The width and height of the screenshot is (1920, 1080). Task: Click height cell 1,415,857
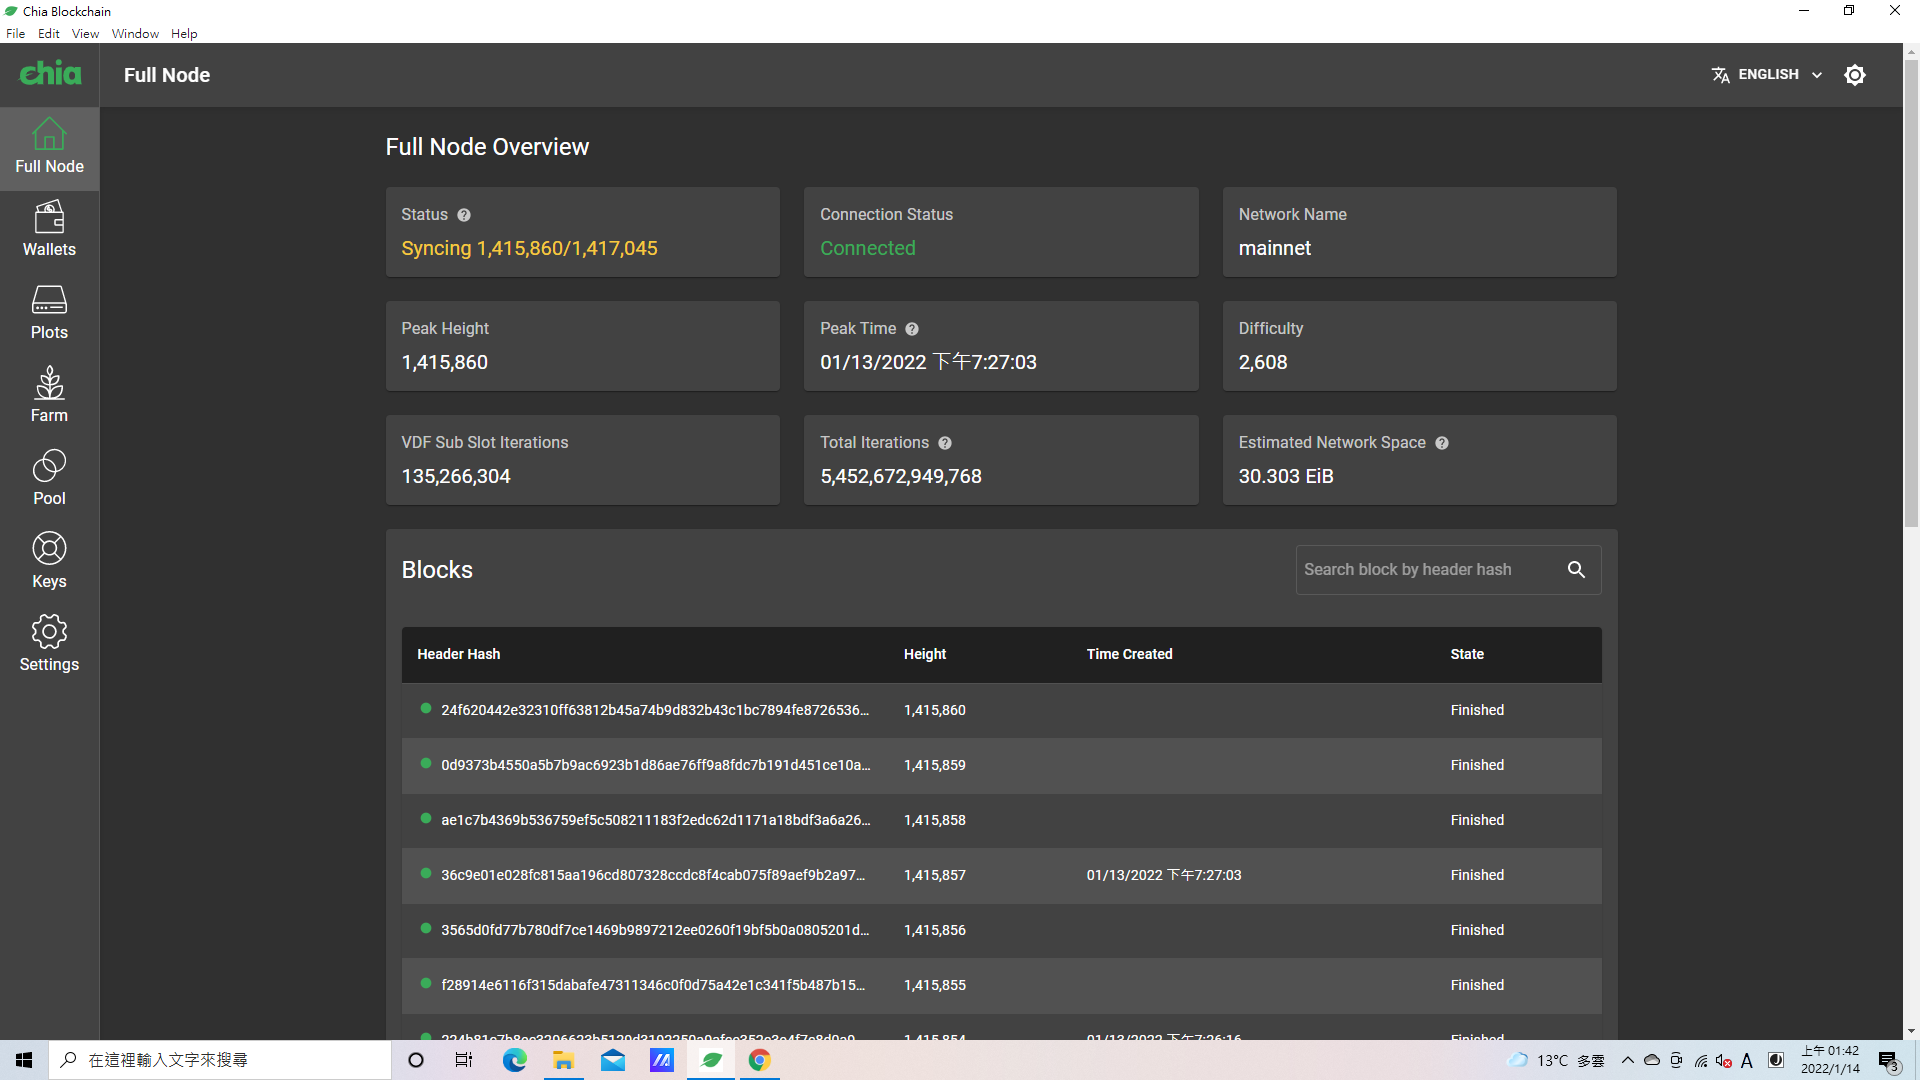click(934, 876)
